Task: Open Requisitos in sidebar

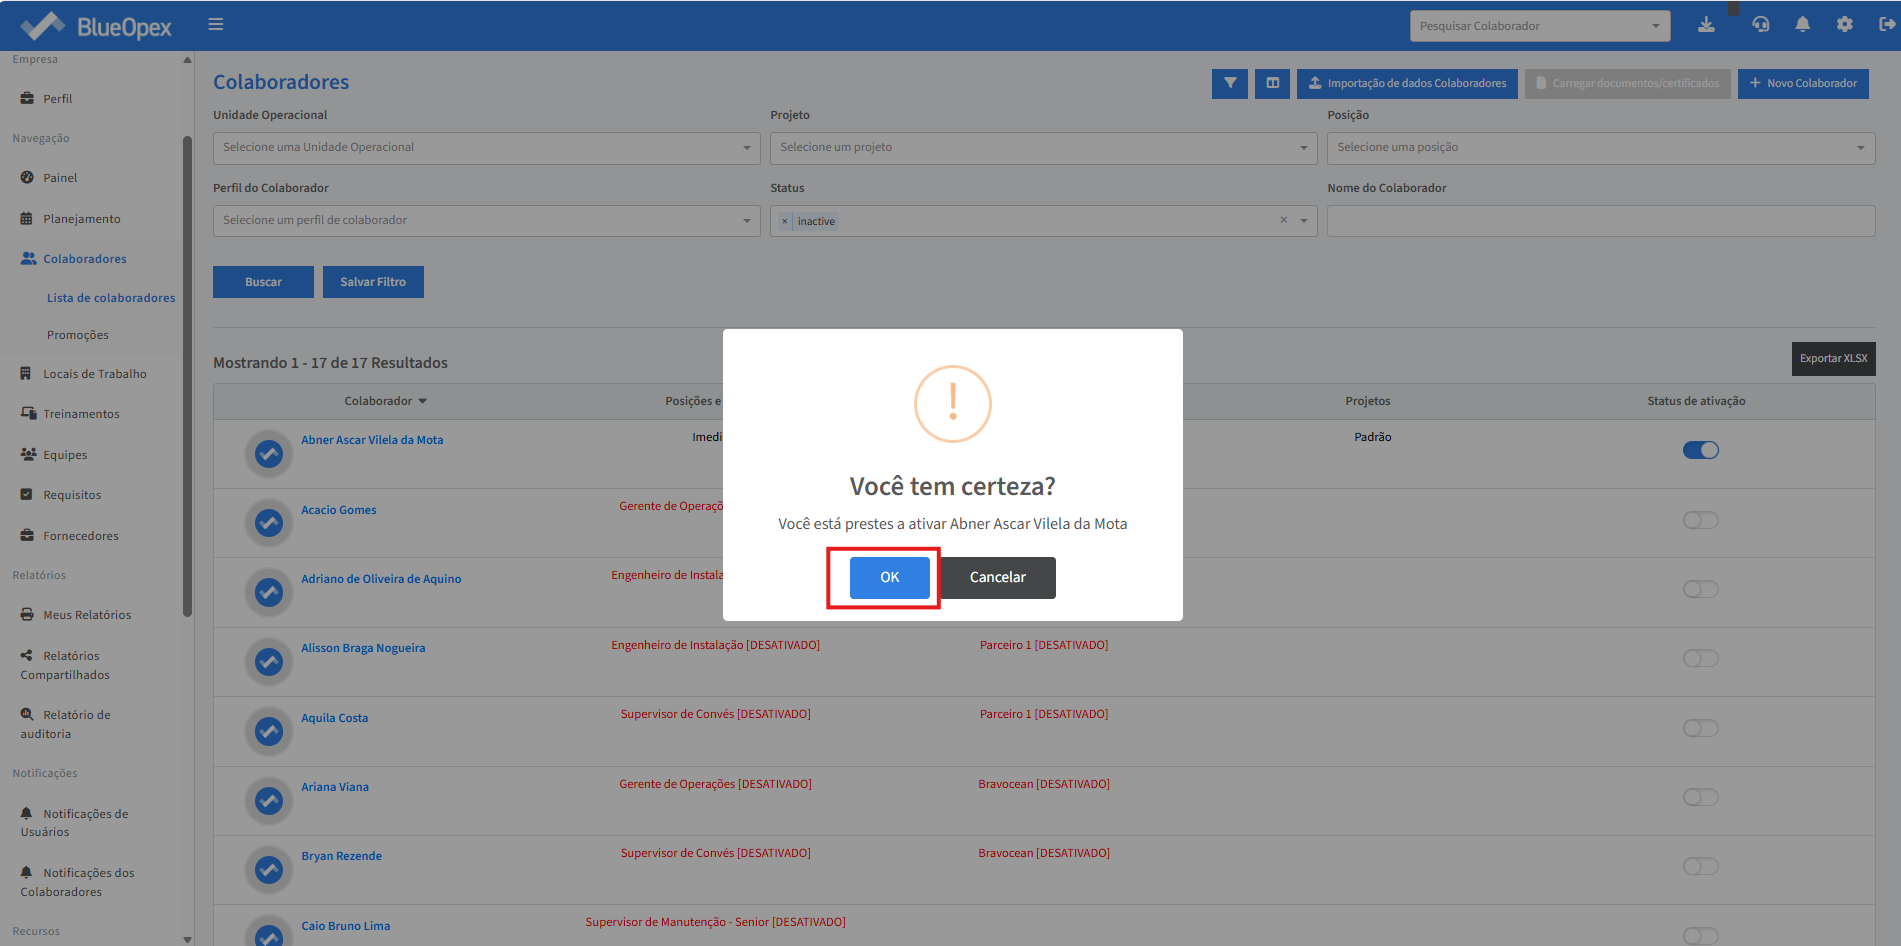Action: [x=72, y=495]
